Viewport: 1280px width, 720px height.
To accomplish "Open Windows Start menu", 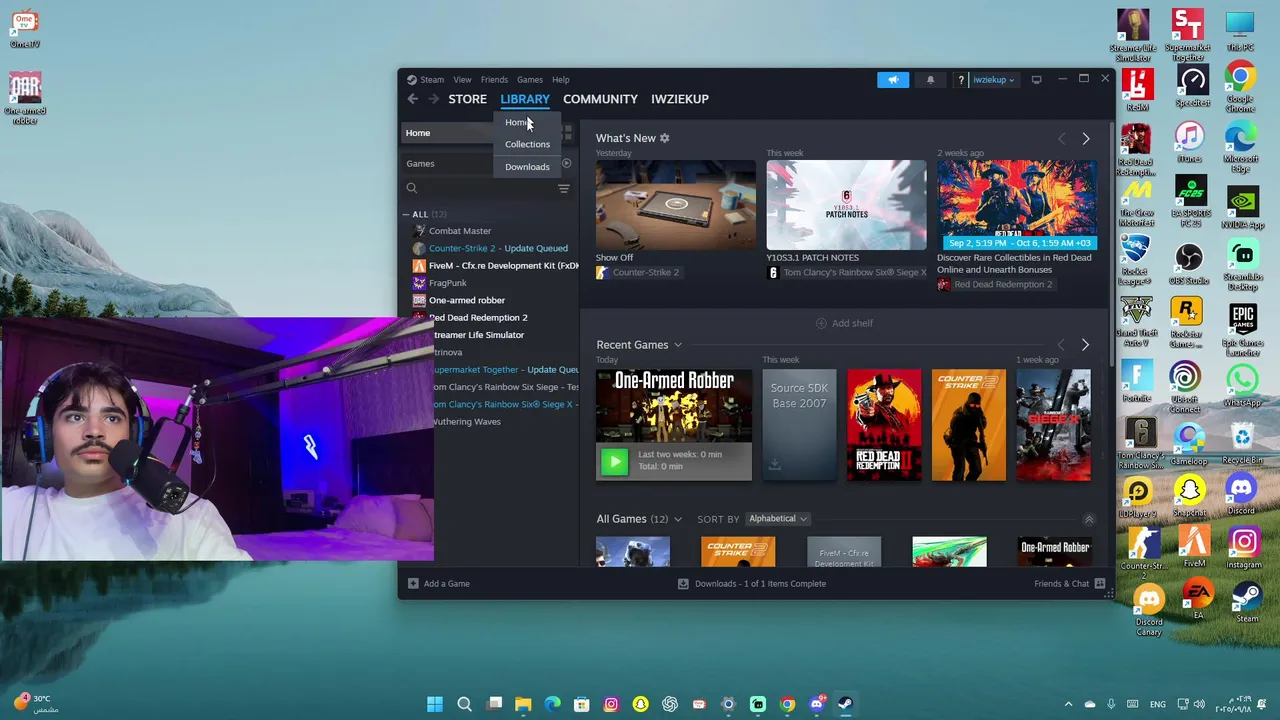I will coord(435,704).
